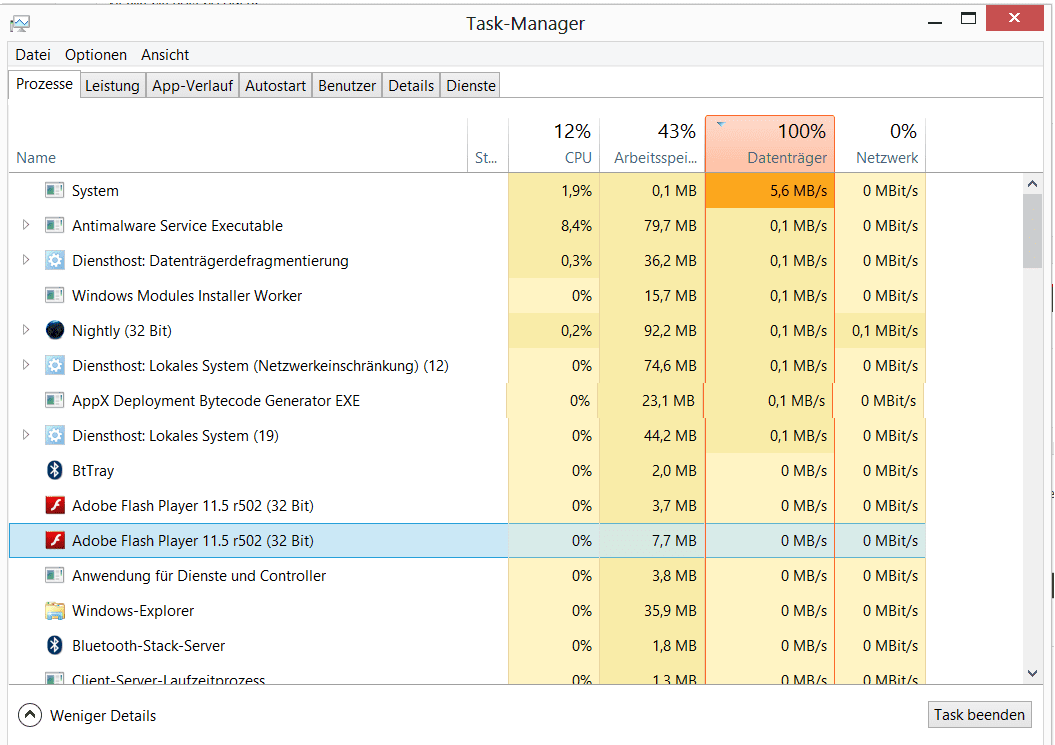Sort by the Name column header

[x=238, y=145]
